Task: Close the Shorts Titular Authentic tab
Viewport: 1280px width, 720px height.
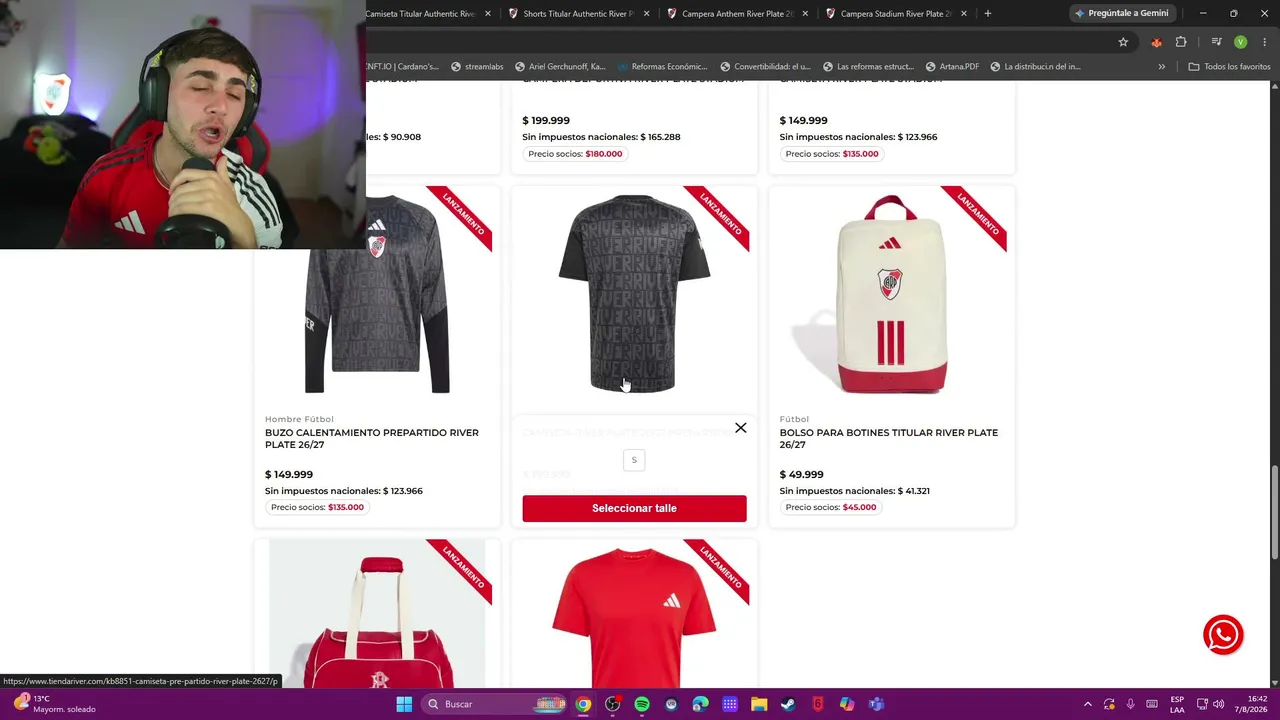Action: tap(647, 13)
